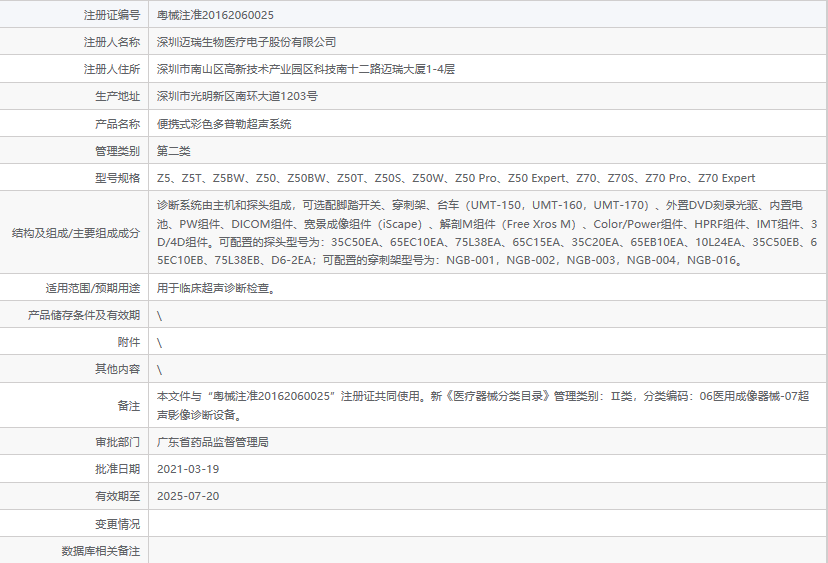The image size is (828, 563).
Task: Select the 结构及组成/主要组成成分 label
Action: 76,233
